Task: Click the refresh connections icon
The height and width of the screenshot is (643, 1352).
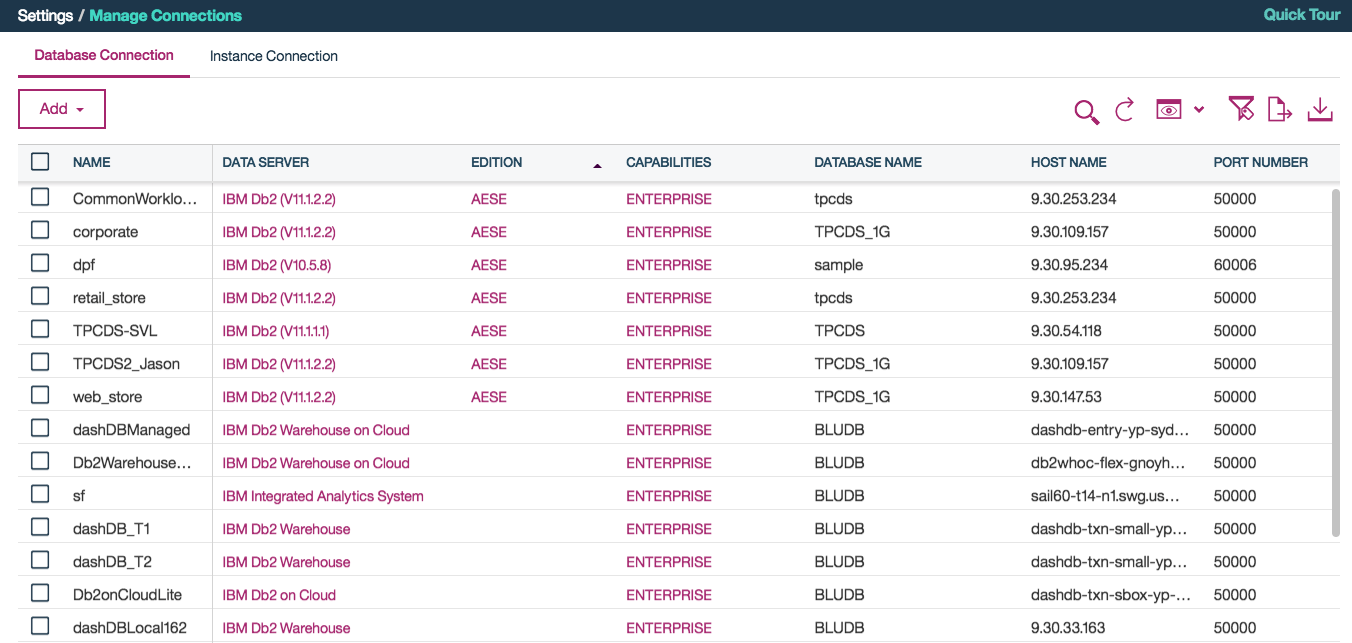Action: (1124, 110)
